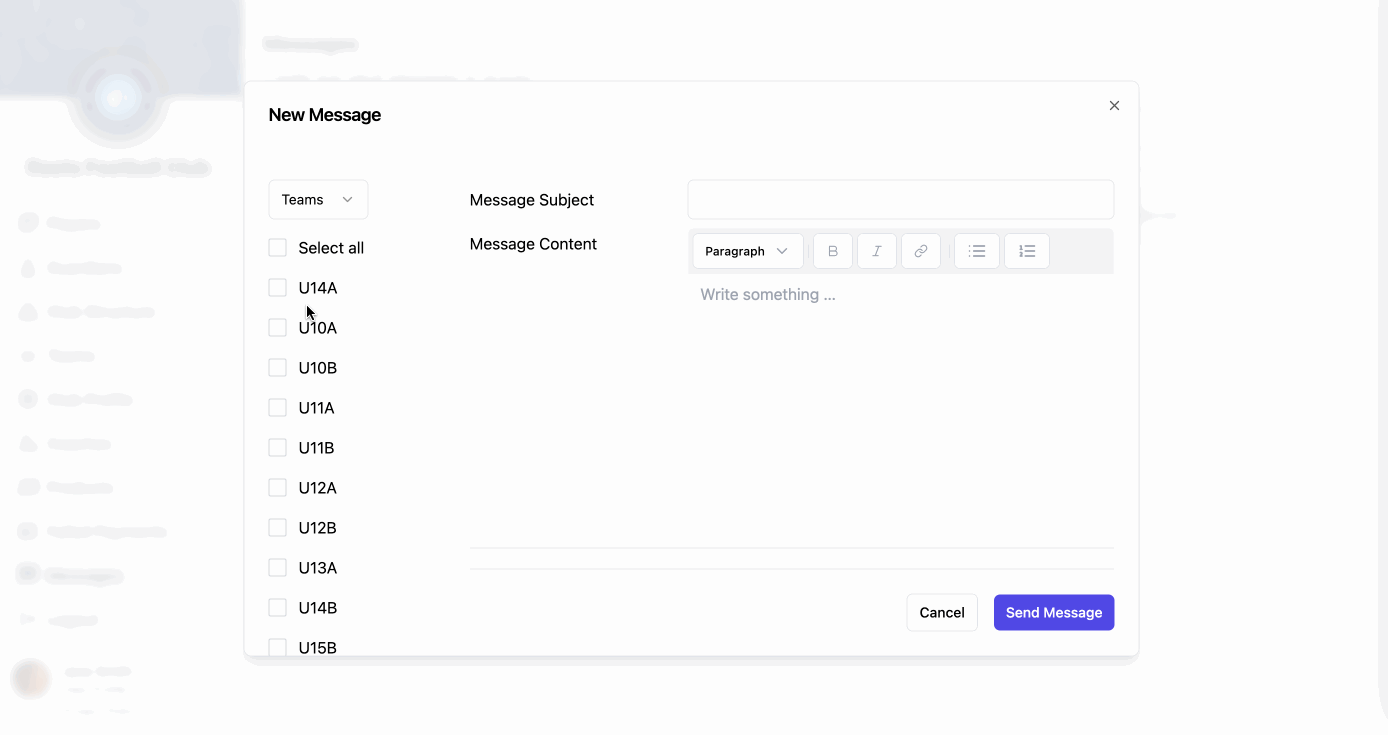Insert a bulleted list

(977, 251)
